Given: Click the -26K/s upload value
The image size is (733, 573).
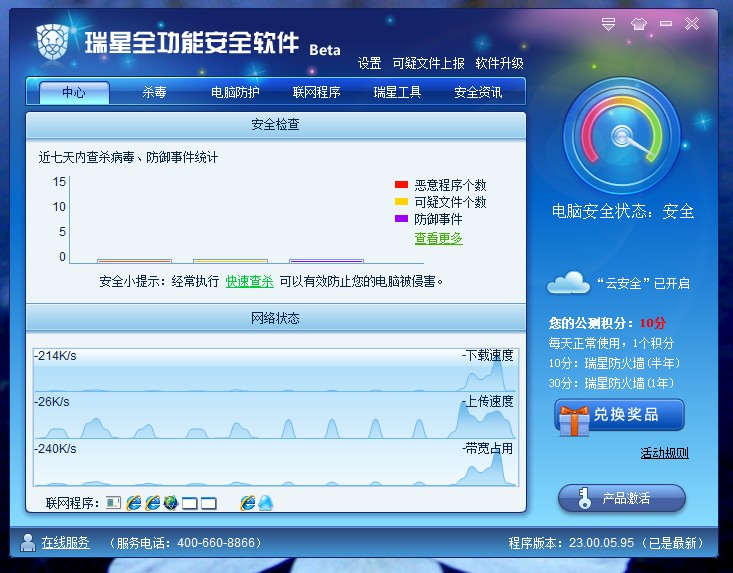Looking at the screenshot, I should (x=52, y=402).
